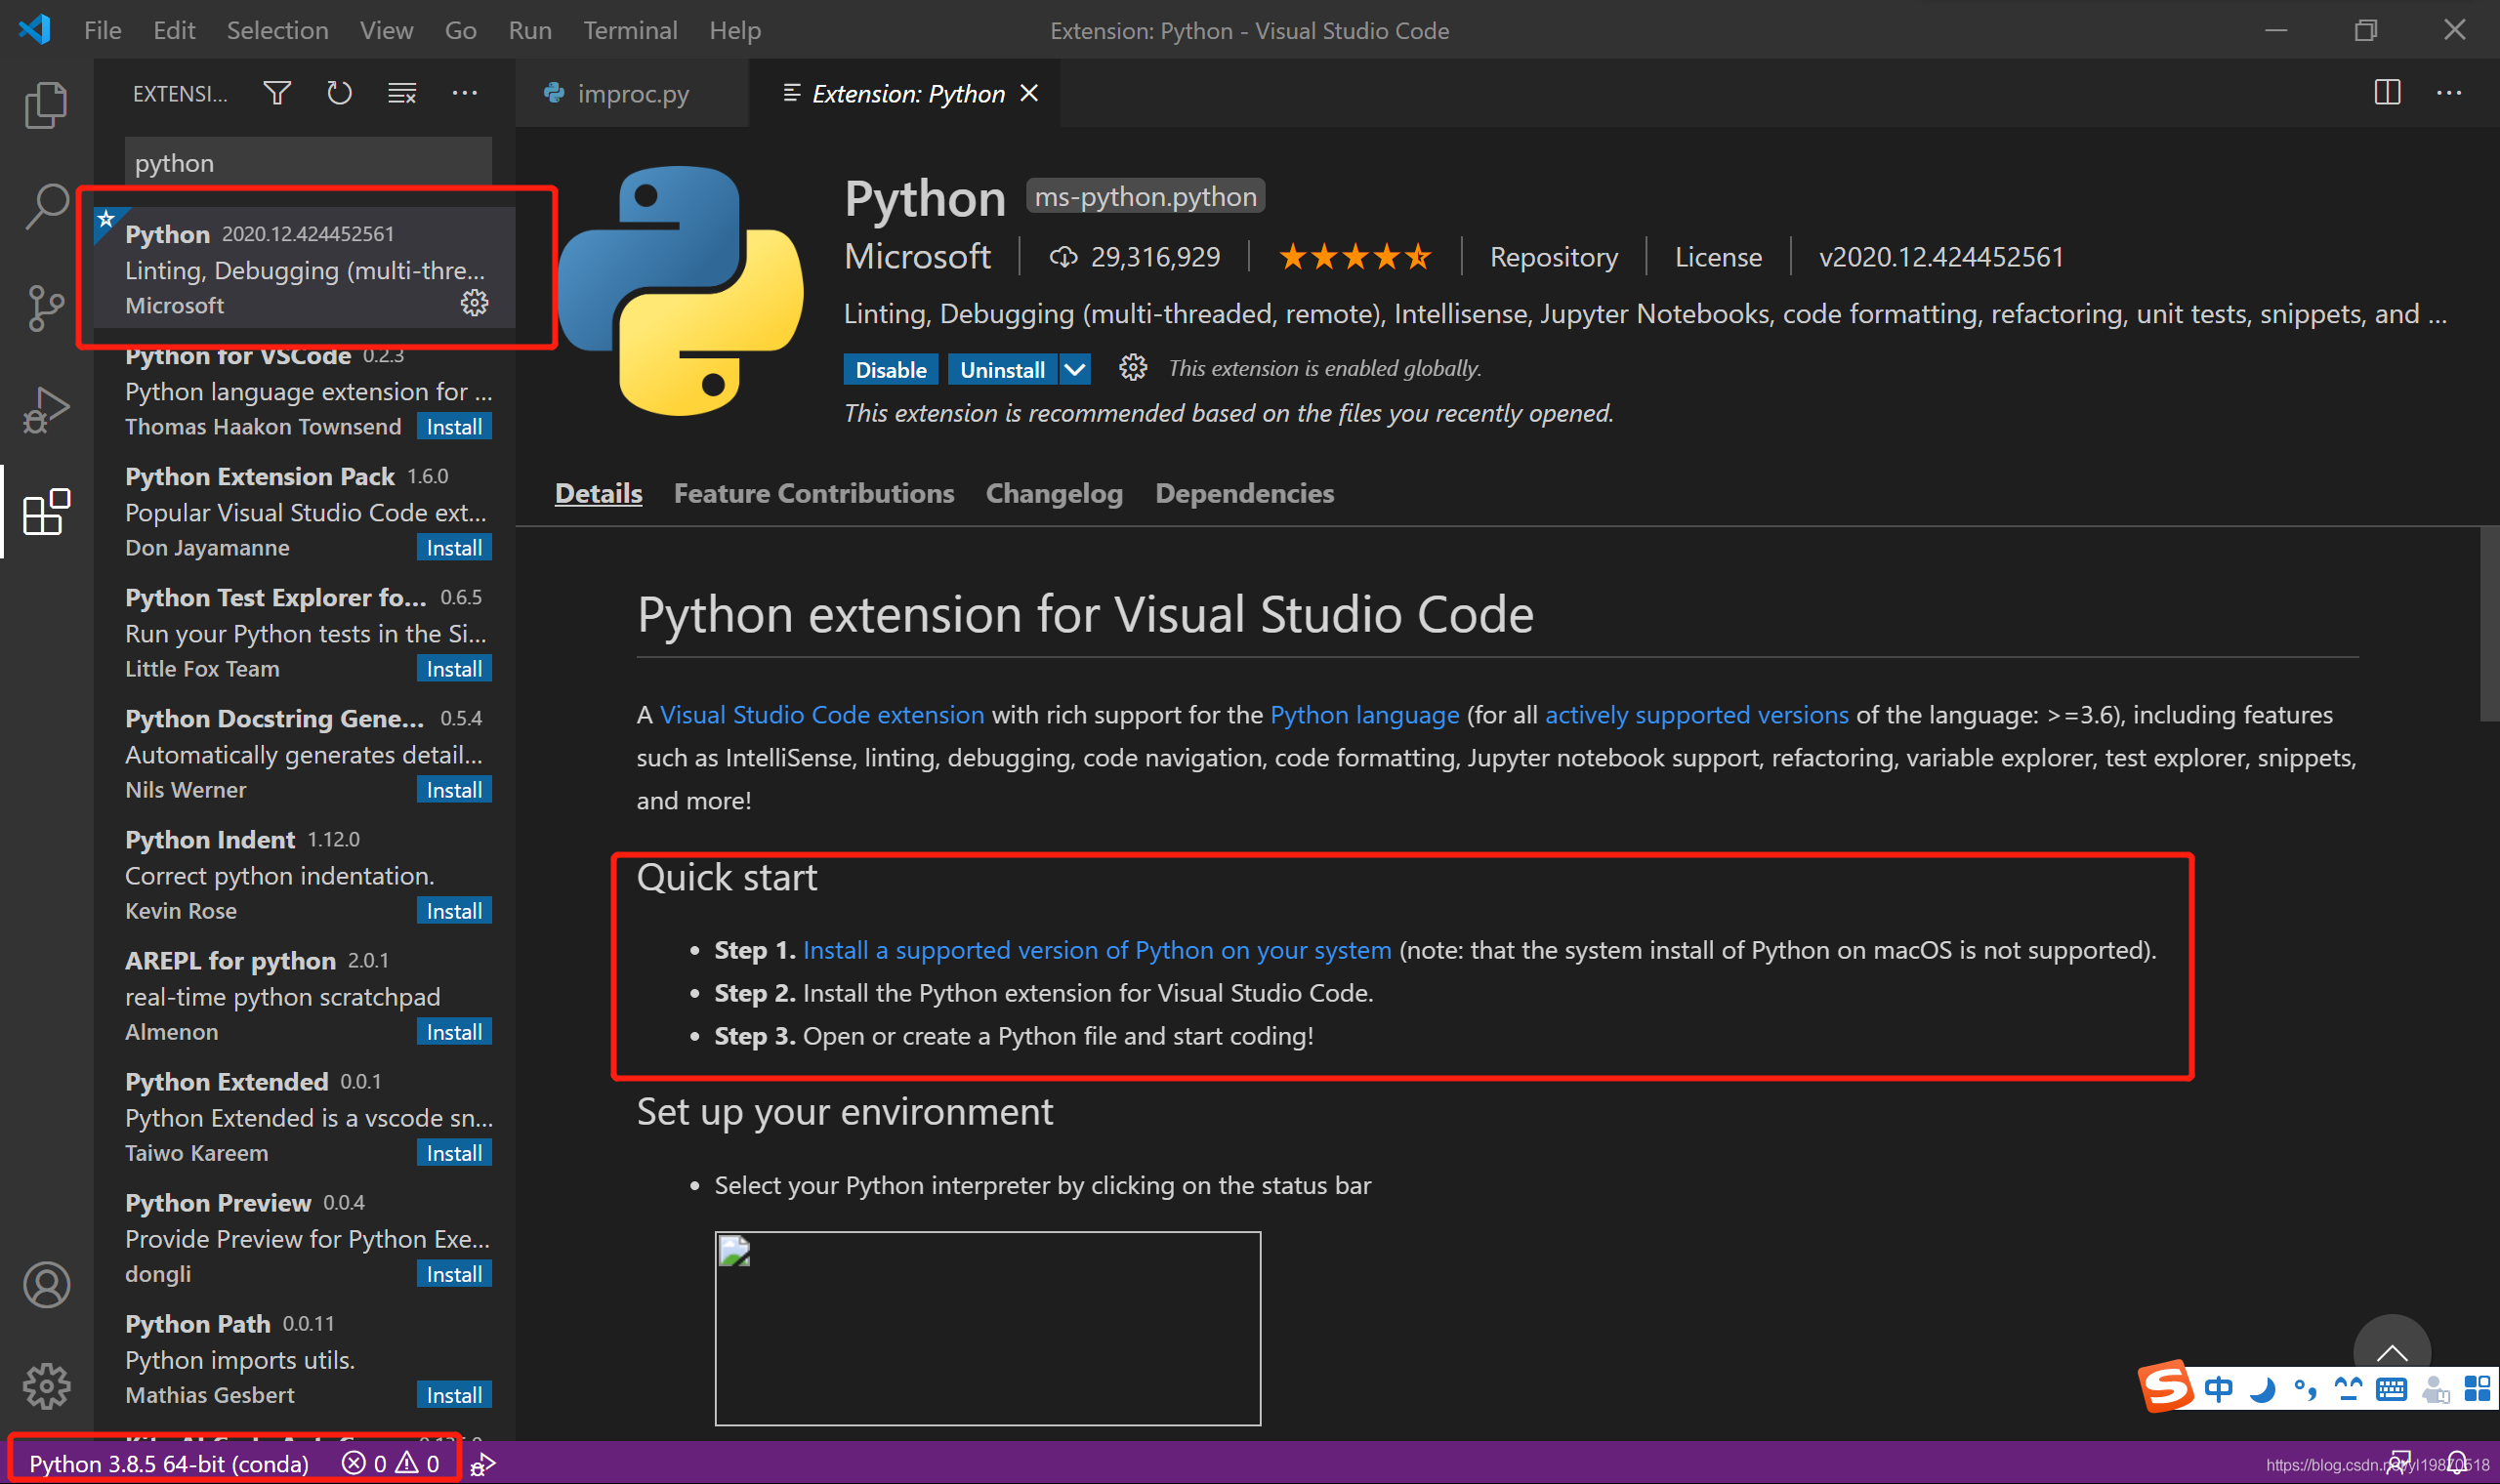Click the VS Code logo icon

(x=35, y=29)
